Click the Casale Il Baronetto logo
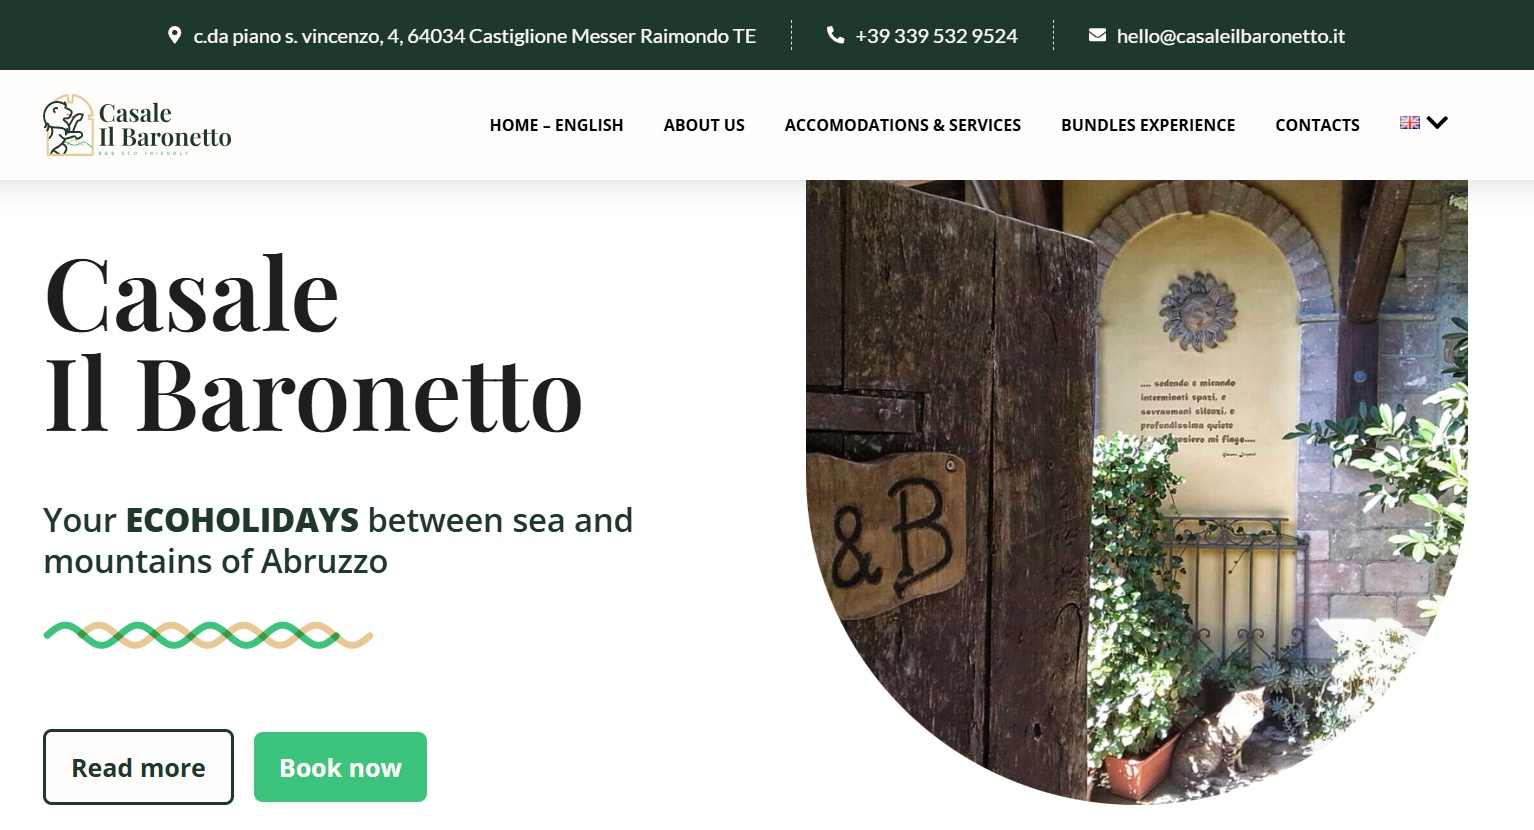Viewport: 1534px width, 830px height. tap(138, 125)
